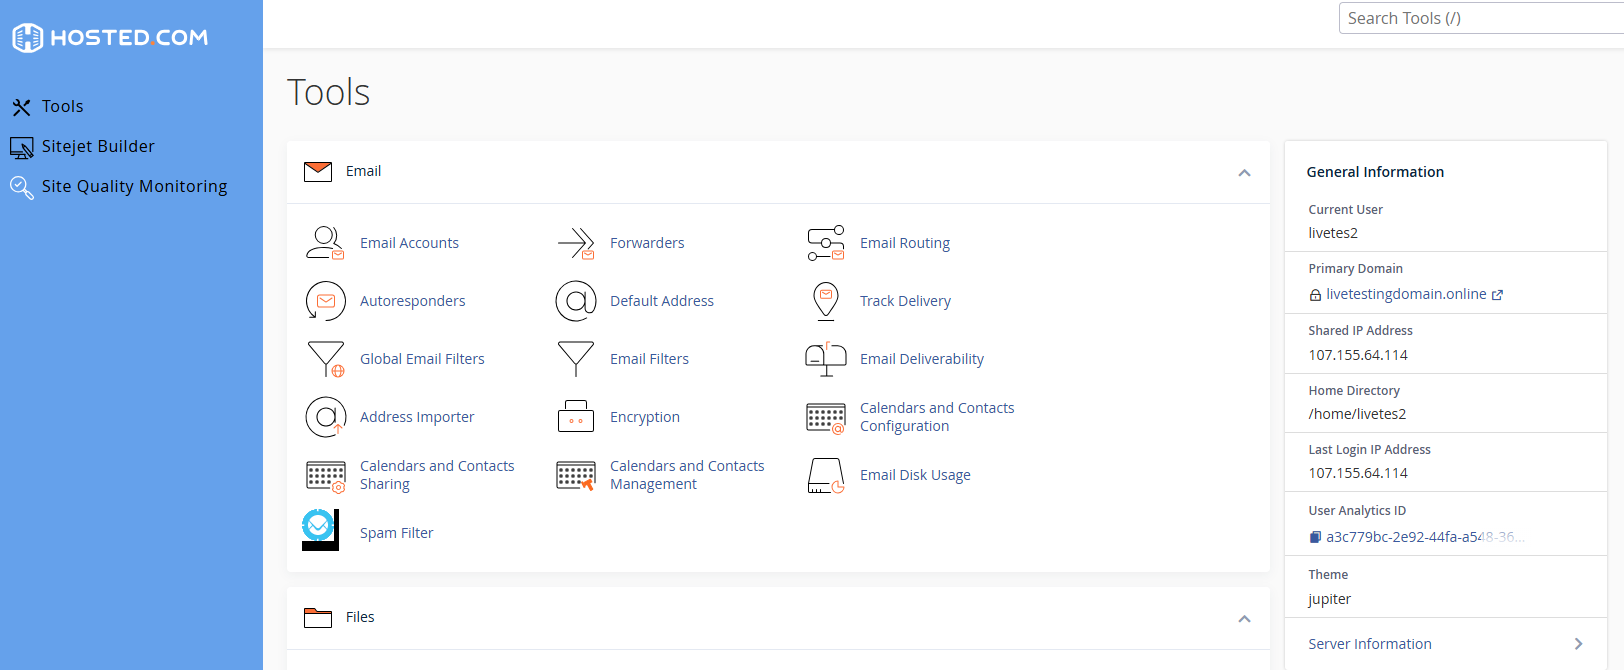Click the a3c779bc analytics ID text

click(x=1425, y=537)
